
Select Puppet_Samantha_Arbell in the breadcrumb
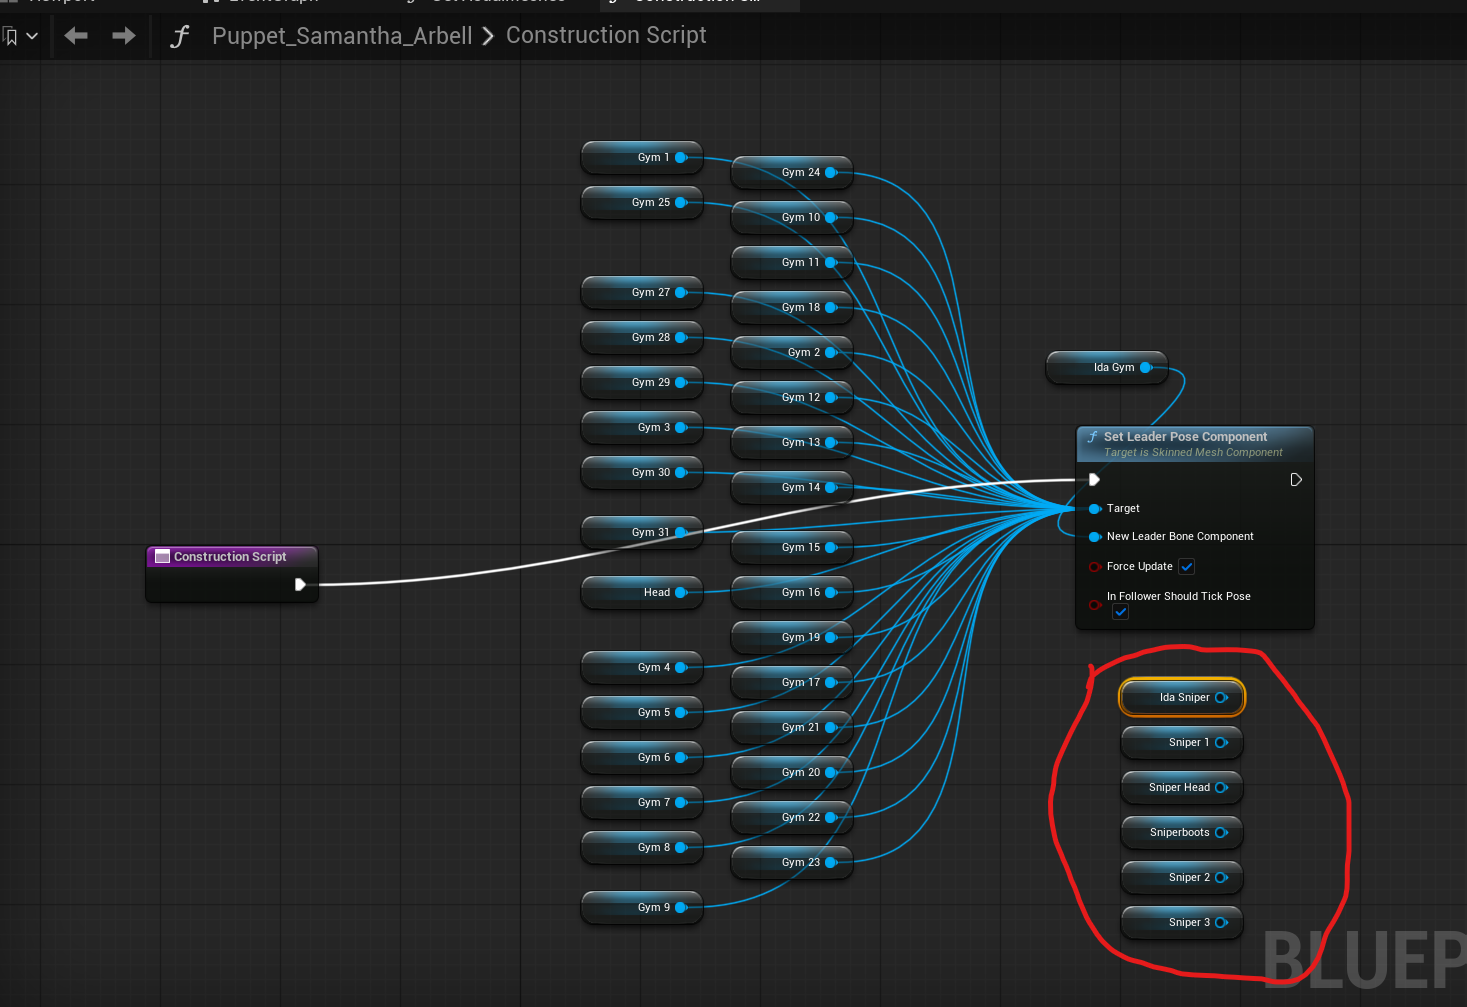pos(342,36)
